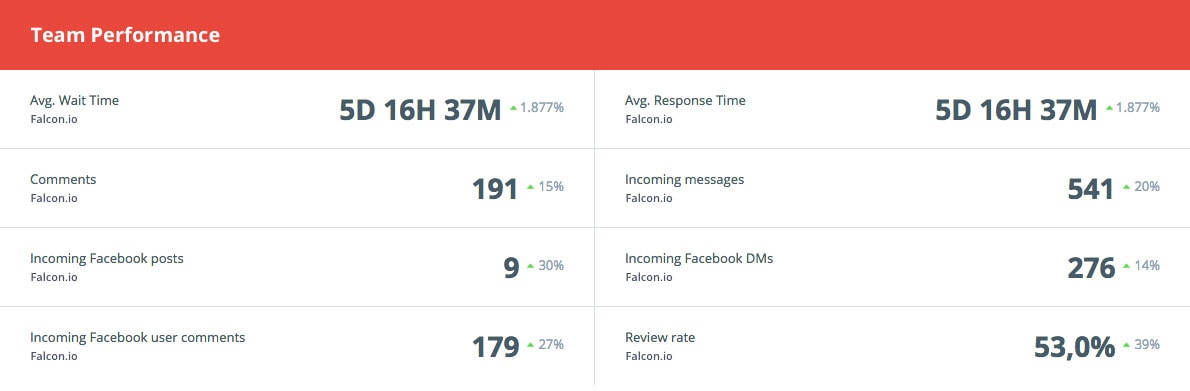The image size is (1190, 391).
Task: Open the Avg. Wait Time metric label
Action: pos(74,100)
